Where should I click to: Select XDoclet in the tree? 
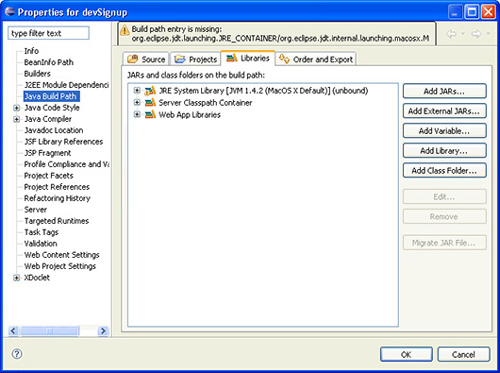(x=37, y=278)
